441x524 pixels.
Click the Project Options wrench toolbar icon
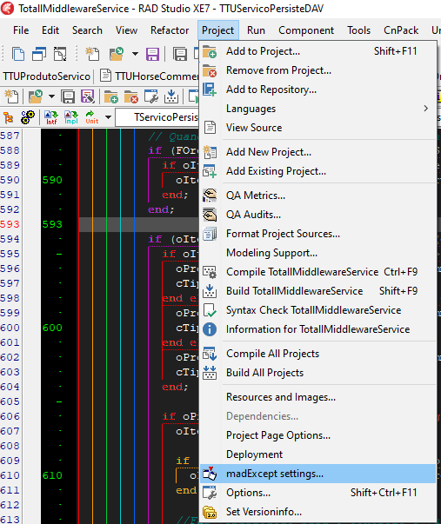(x=151, y=97)
